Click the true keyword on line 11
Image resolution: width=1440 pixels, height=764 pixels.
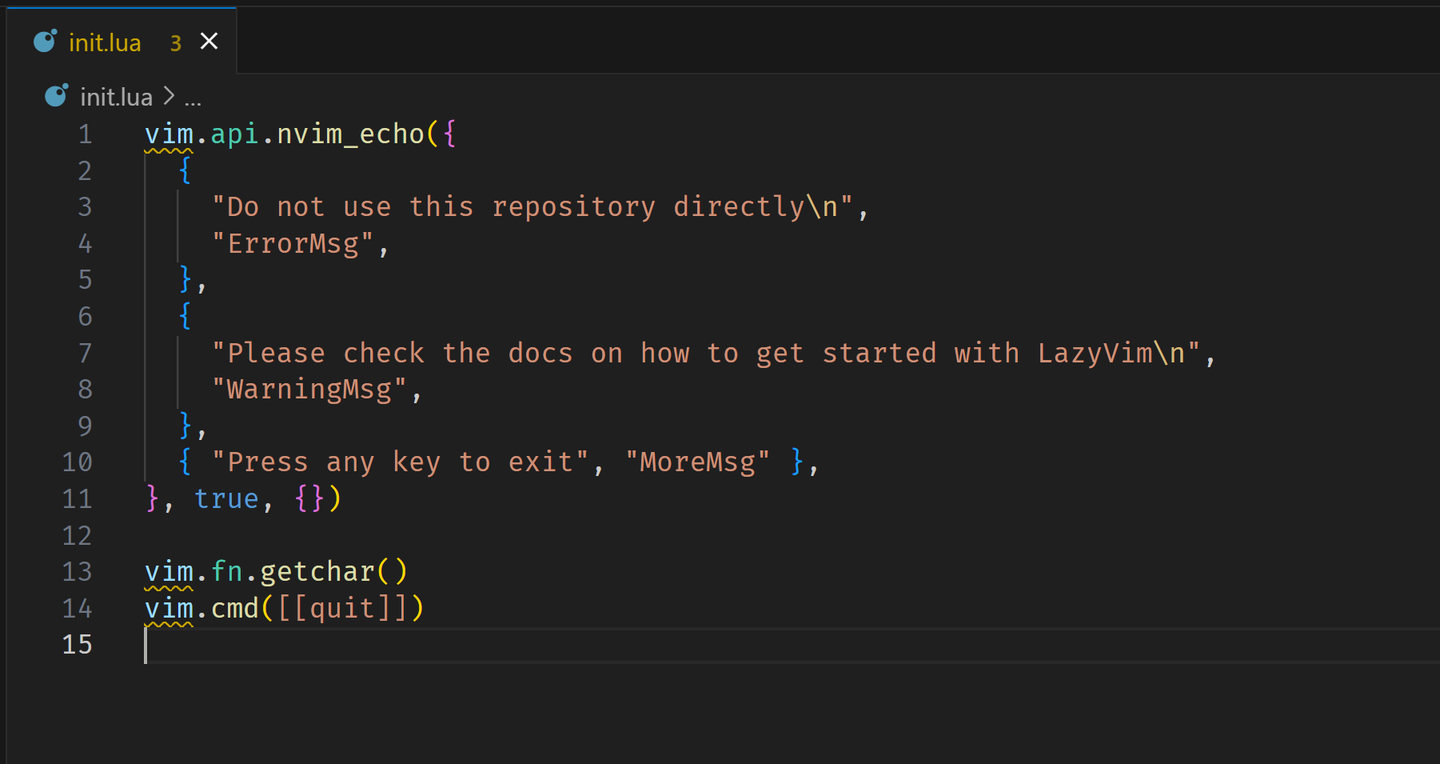click(x=227, y=498)
